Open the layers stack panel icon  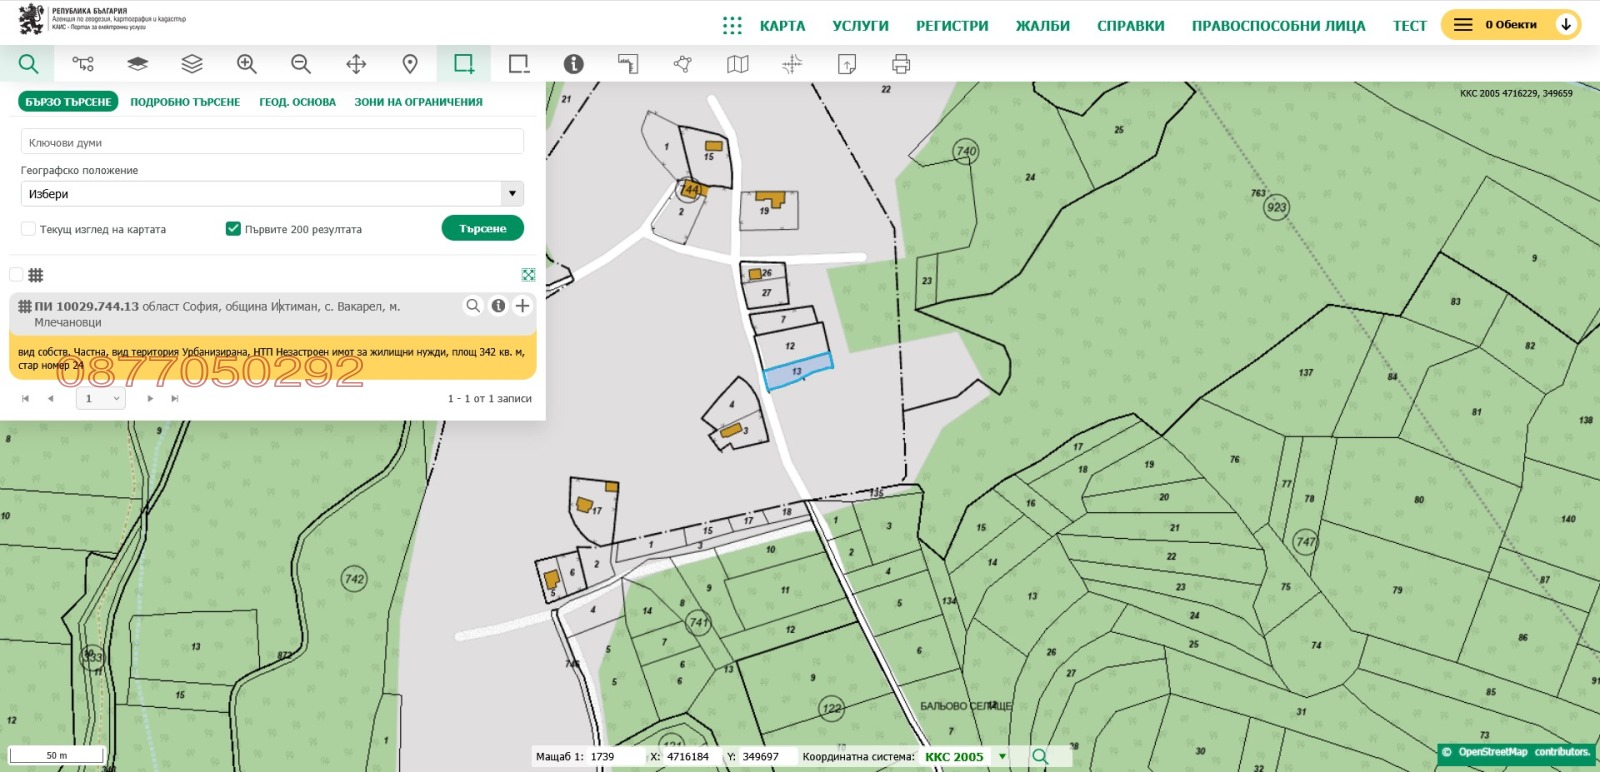[192, 64]
